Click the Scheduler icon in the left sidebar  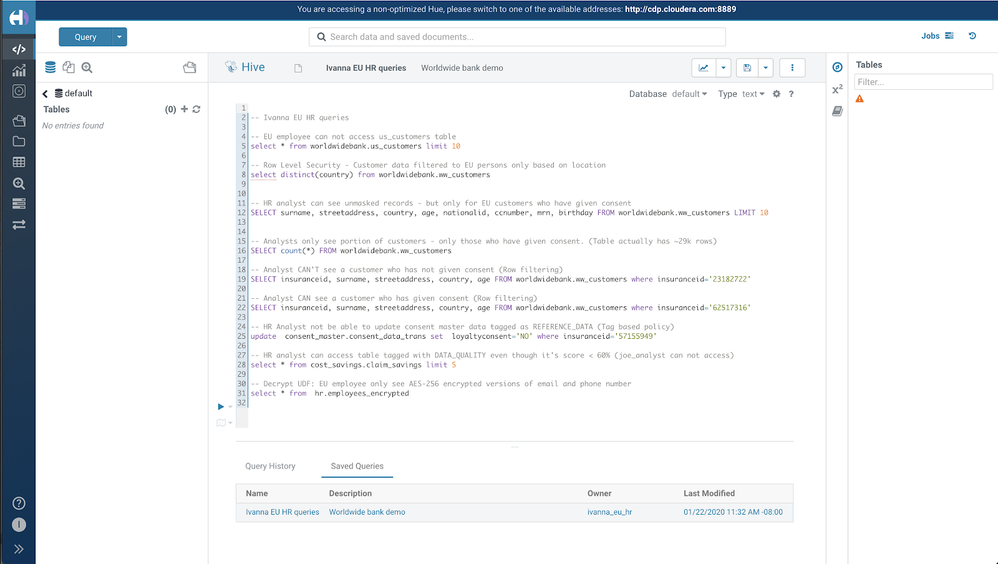point(19,92)
